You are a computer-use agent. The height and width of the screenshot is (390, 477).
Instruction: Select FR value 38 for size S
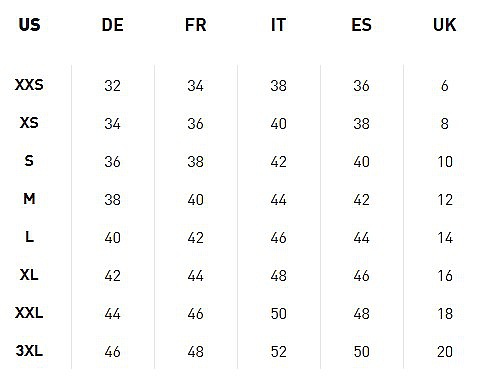pyautogui.click(x=195, y=162)
